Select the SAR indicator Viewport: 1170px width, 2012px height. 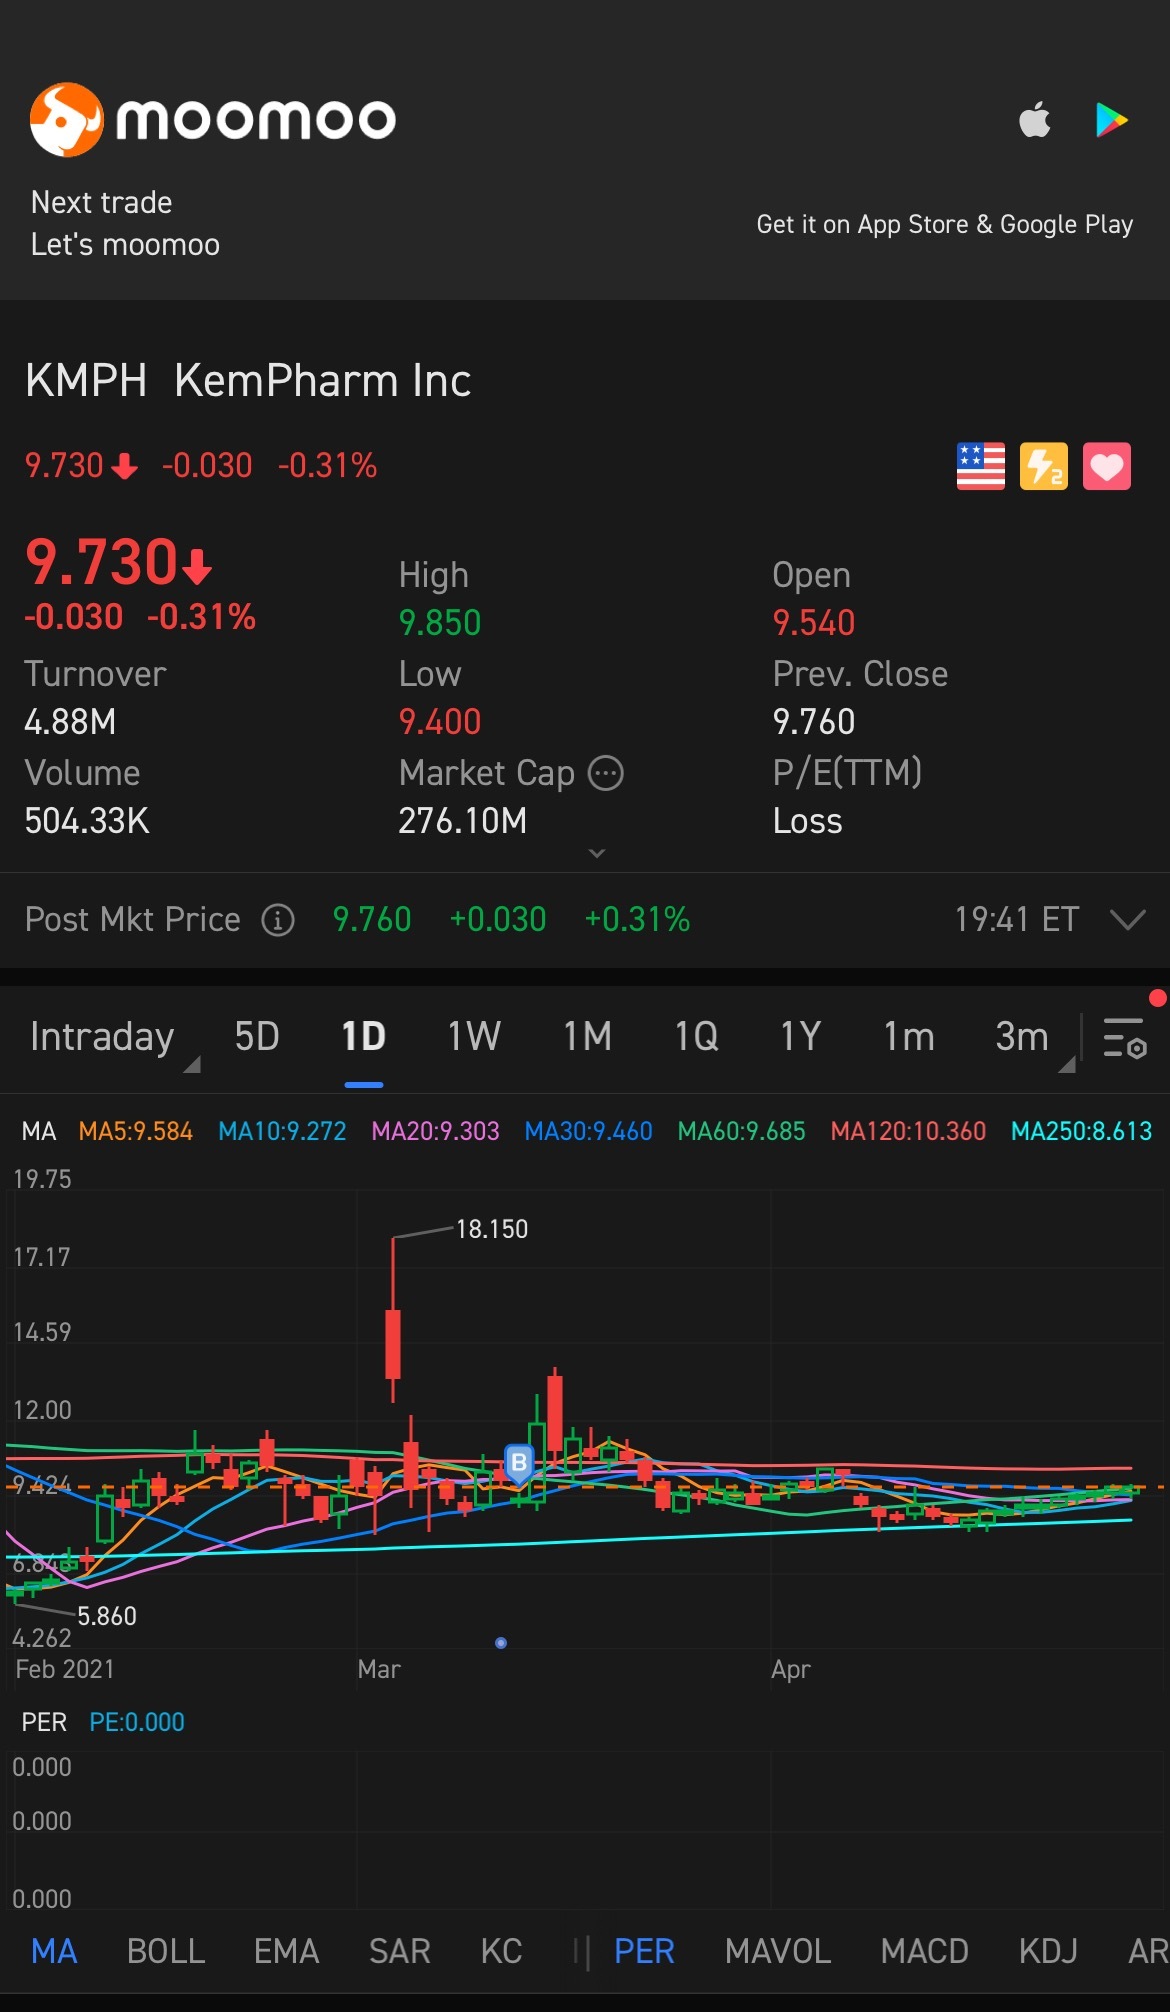(399, 1951)
